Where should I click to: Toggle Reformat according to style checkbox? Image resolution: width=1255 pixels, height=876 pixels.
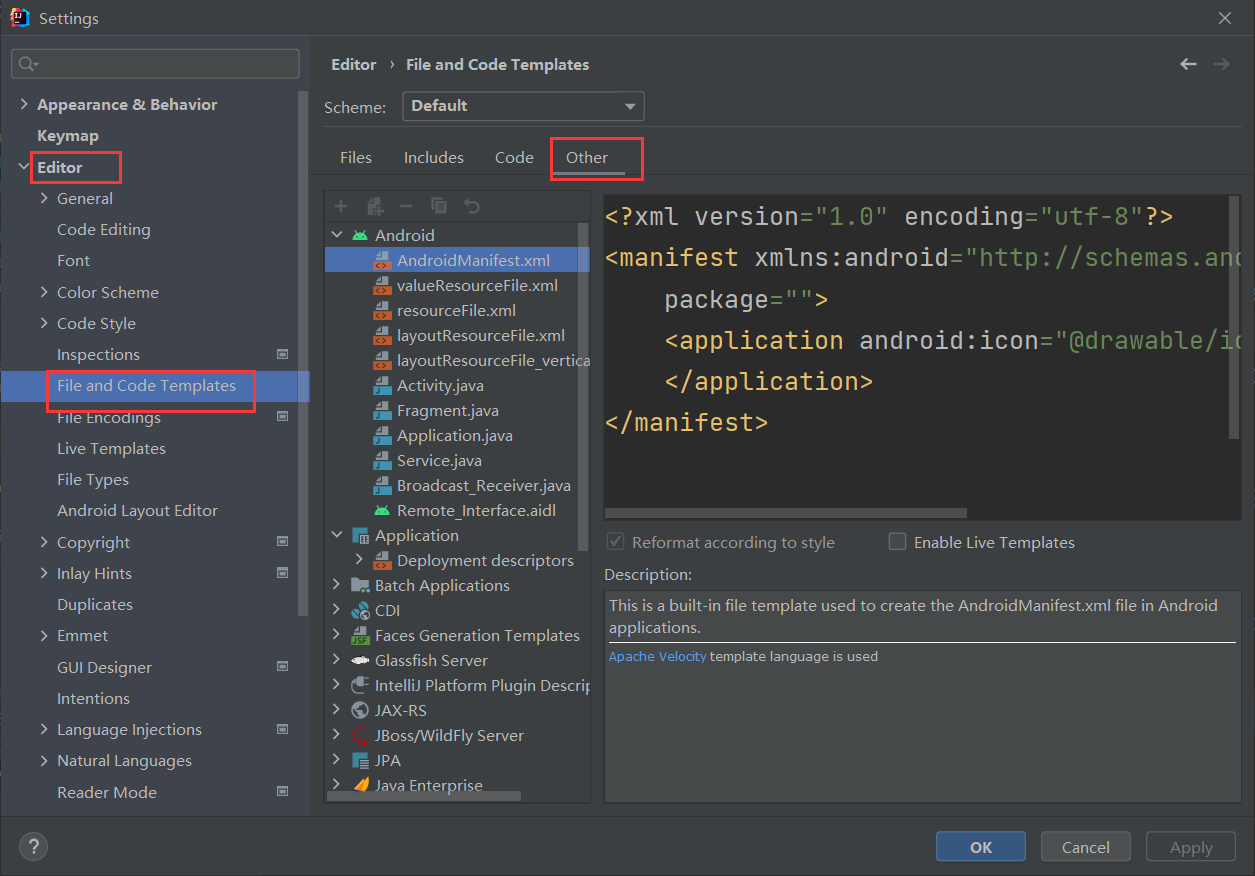(x=616, y=542)
